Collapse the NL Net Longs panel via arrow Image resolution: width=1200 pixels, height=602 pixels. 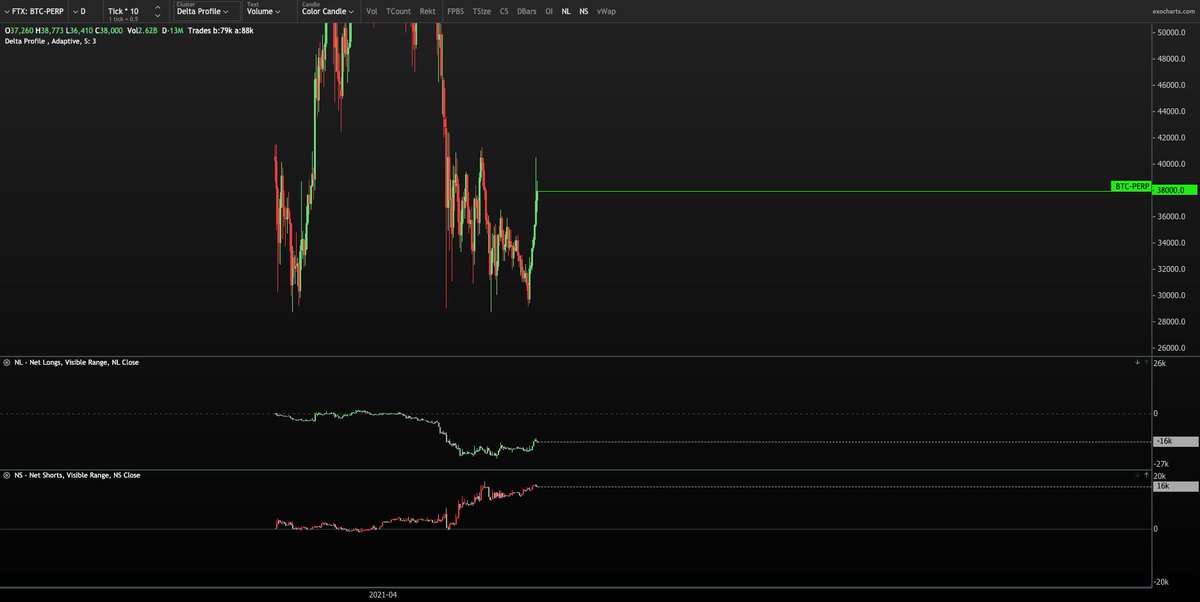tap(1137, 362)
